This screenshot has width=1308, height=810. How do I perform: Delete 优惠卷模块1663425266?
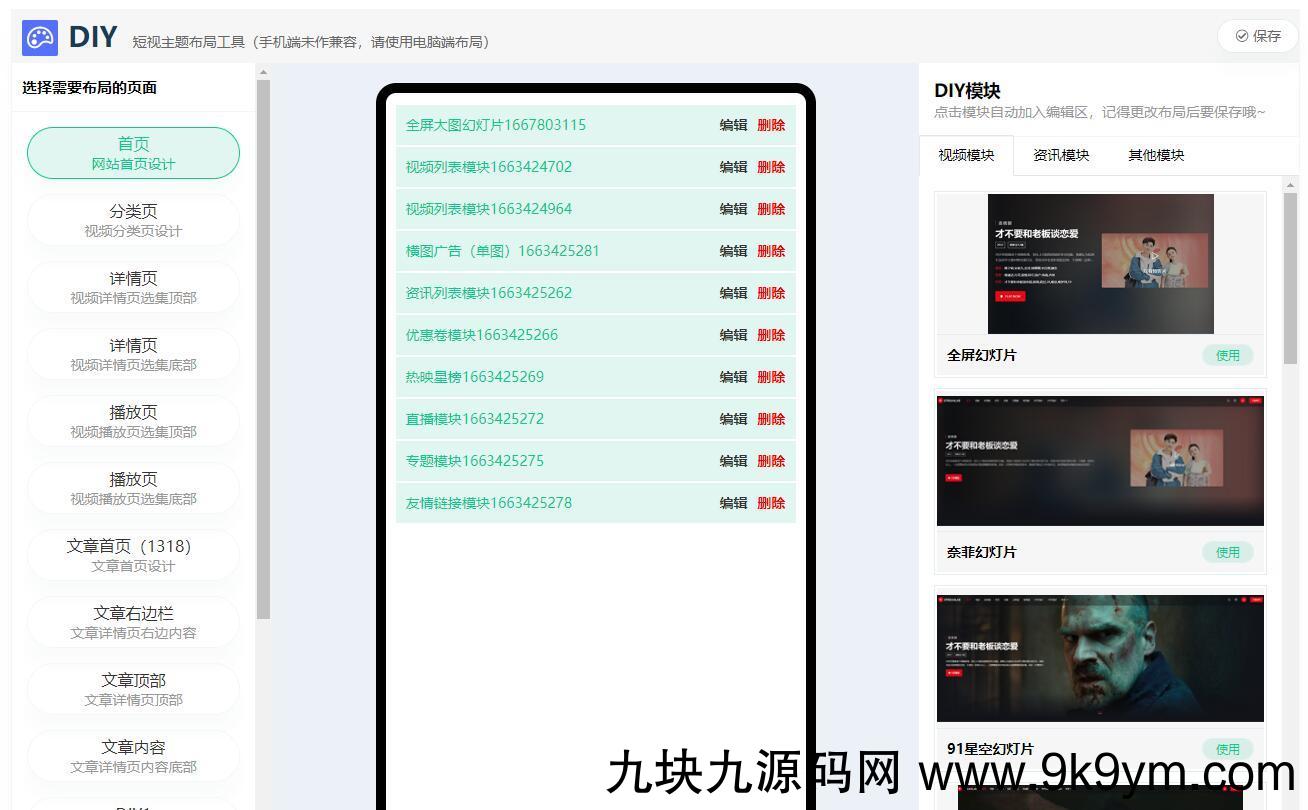(x=771, y=335)
